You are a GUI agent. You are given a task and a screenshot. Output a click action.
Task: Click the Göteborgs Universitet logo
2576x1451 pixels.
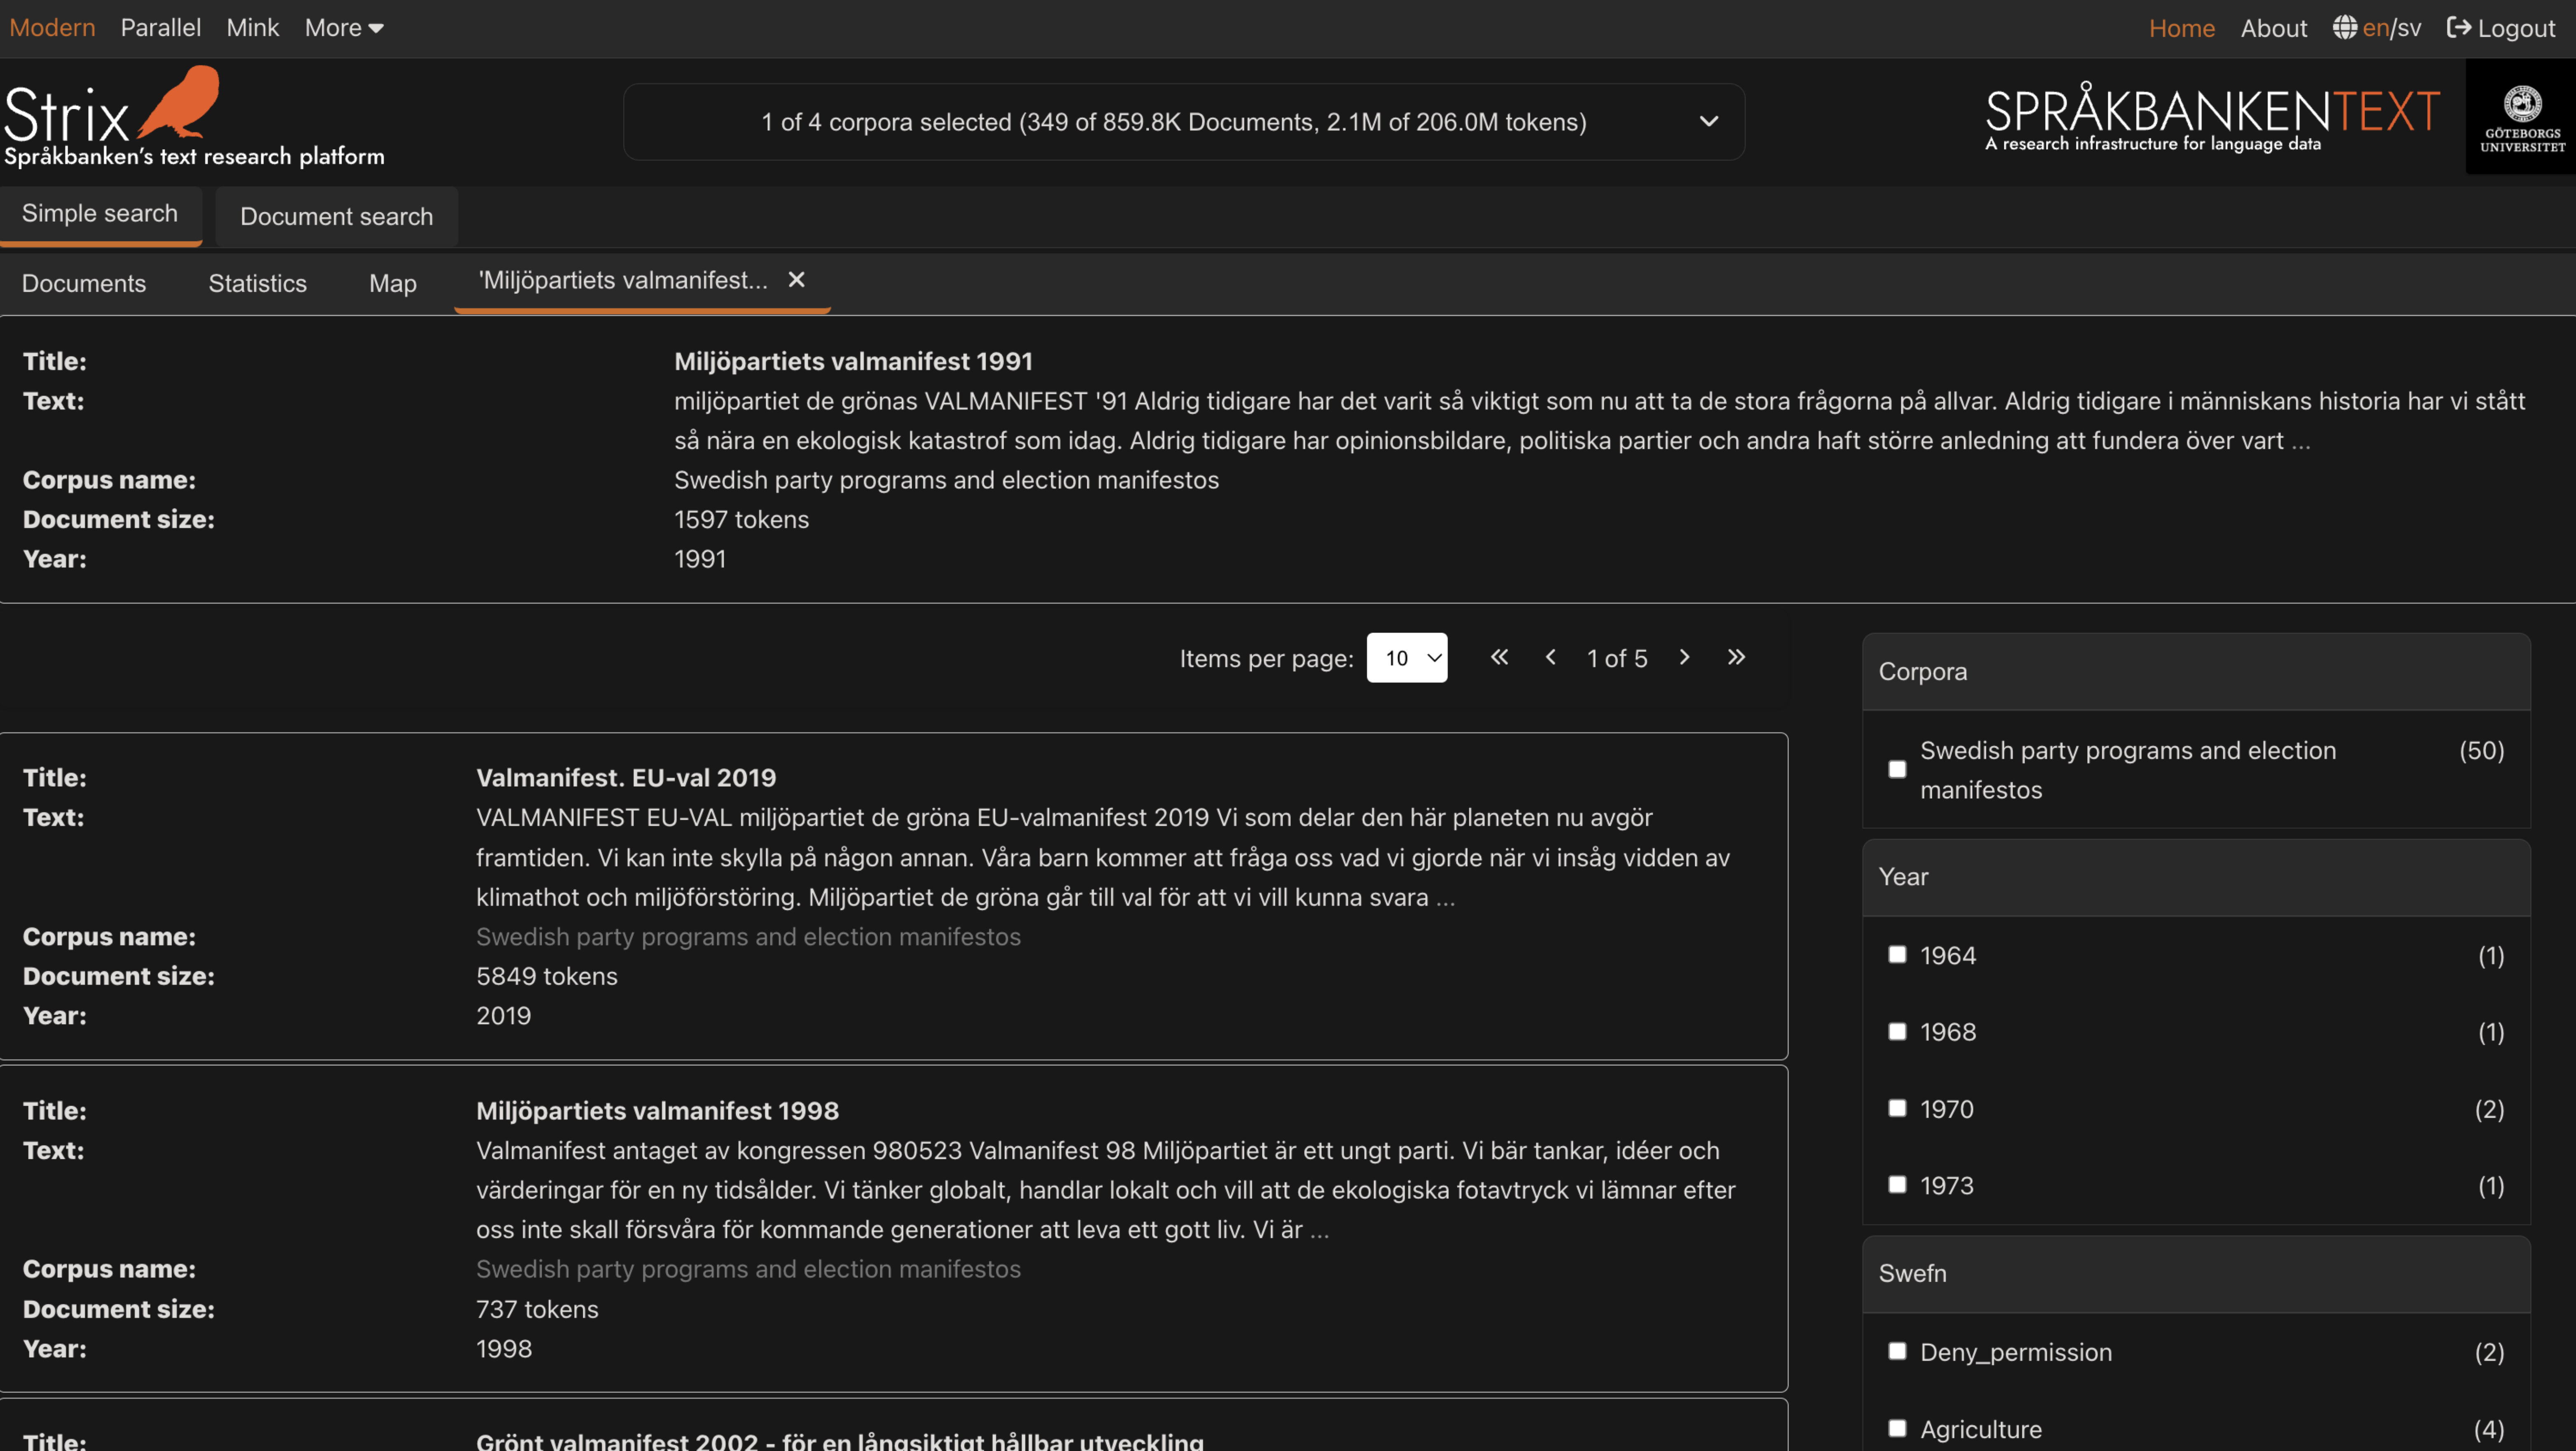tap(2521, 117)
